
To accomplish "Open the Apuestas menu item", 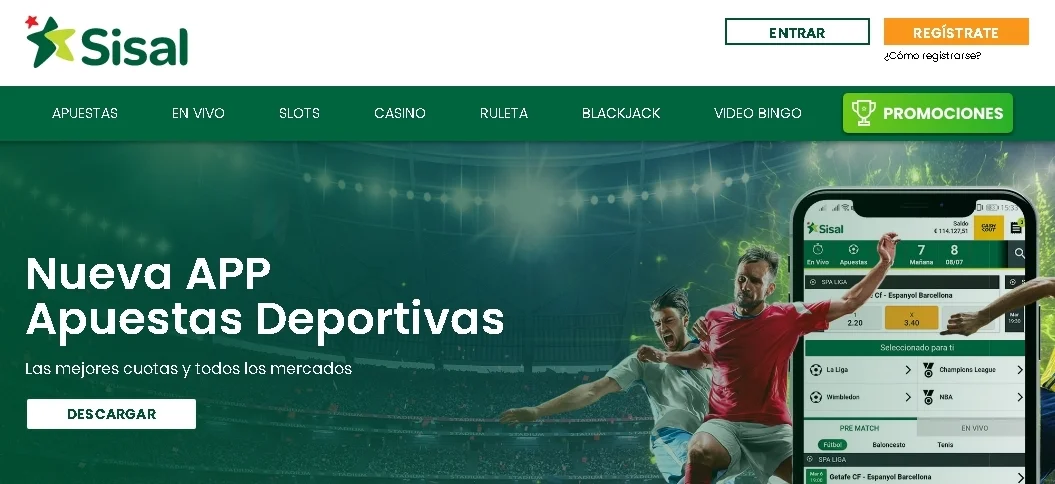I will click(x=85, y=113).
